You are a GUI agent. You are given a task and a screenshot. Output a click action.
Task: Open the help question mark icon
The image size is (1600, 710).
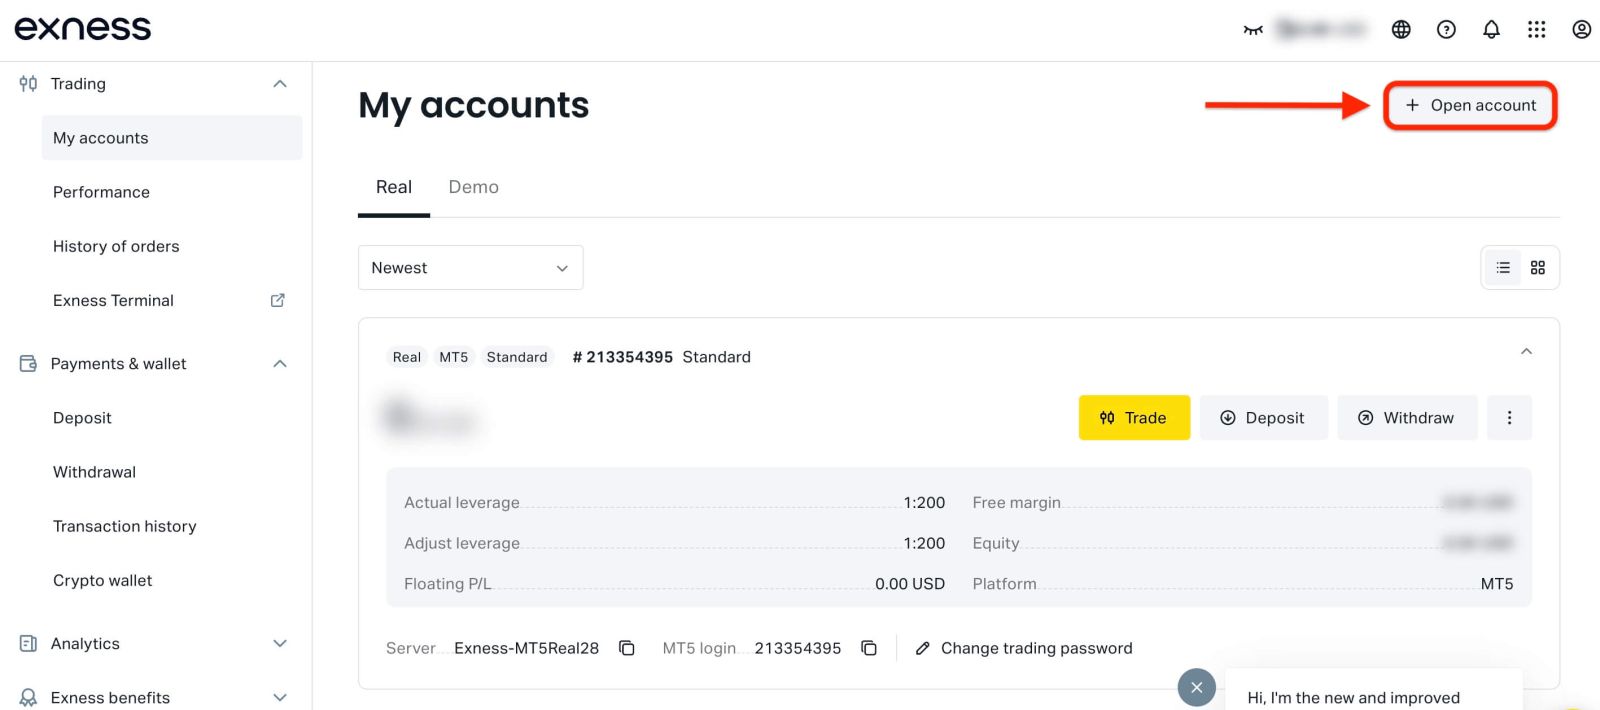coord(1446,30)
